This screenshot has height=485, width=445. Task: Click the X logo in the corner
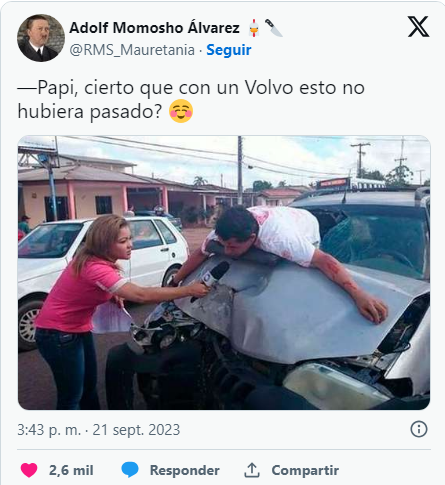[418, 27]
